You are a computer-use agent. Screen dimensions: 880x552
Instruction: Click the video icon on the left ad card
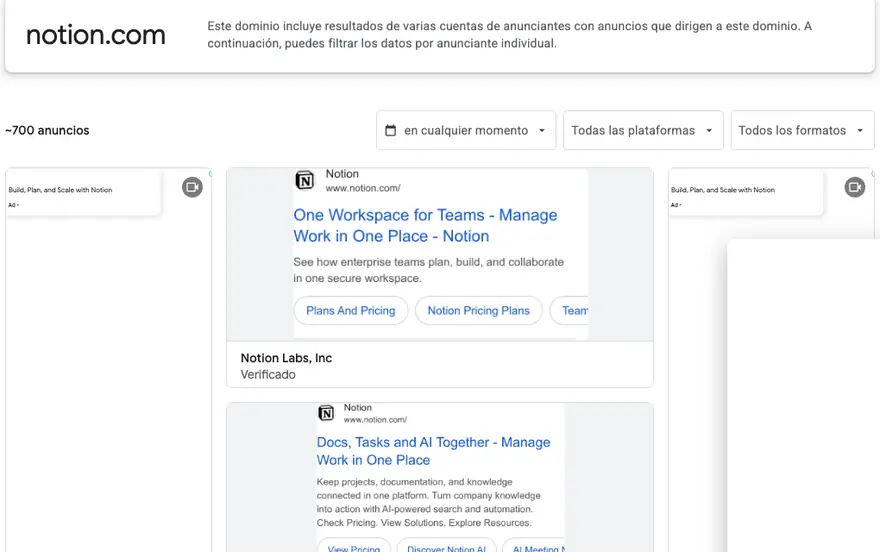pyautogui.click(x=192, y=187)
